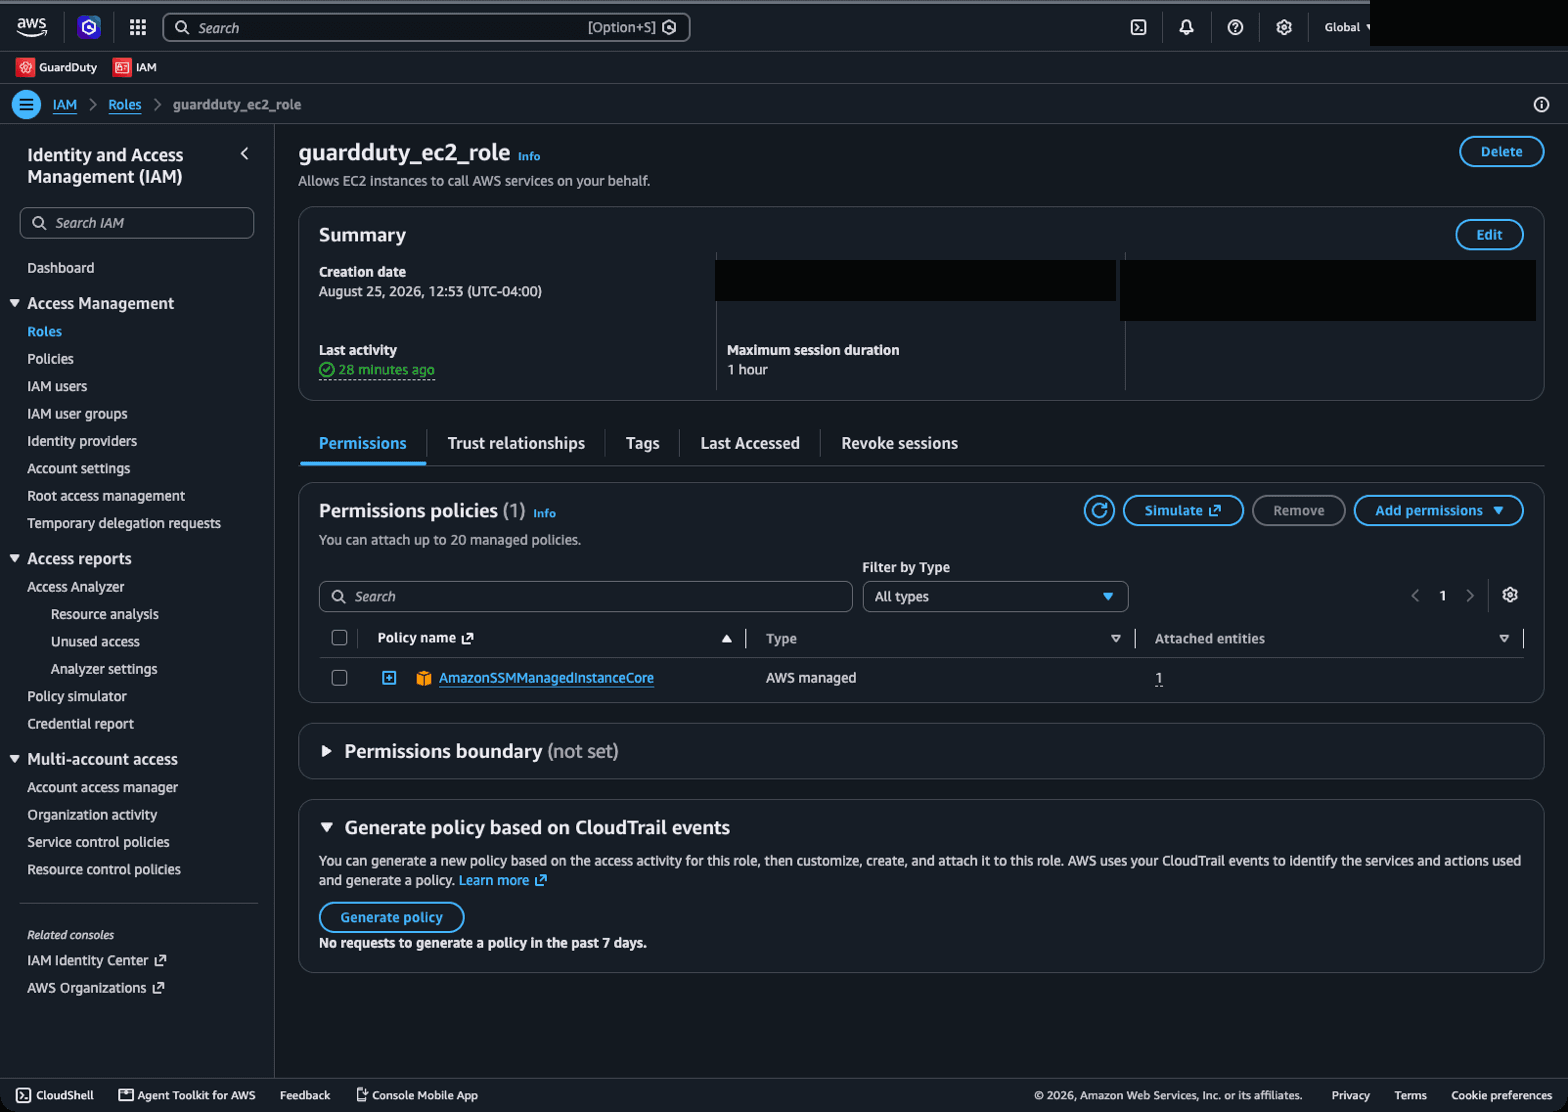Click the AWS logo home icon
1568x1112 pixels.
[32, 27]
